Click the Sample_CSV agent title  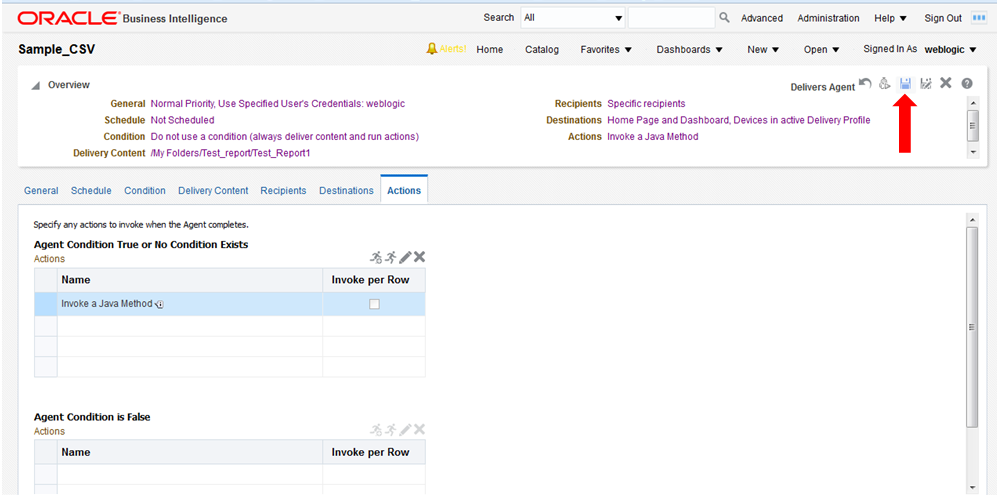[x=57, y=50]
